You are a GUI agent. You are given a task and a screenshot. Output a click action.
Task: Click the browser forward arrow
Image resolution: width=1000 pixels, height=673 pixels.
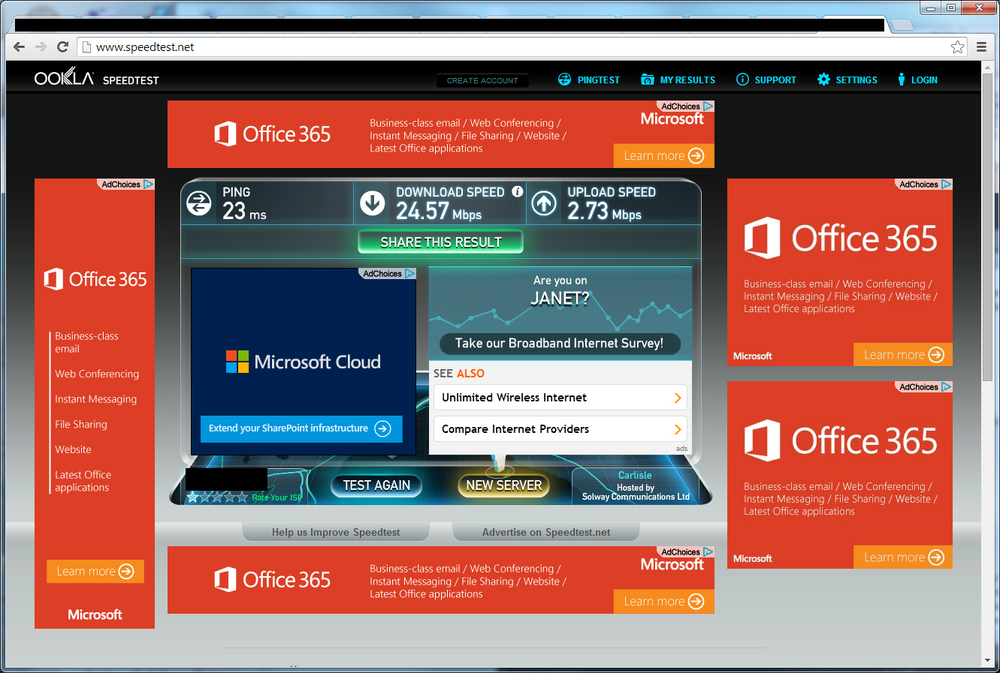(x=41, y=47)
